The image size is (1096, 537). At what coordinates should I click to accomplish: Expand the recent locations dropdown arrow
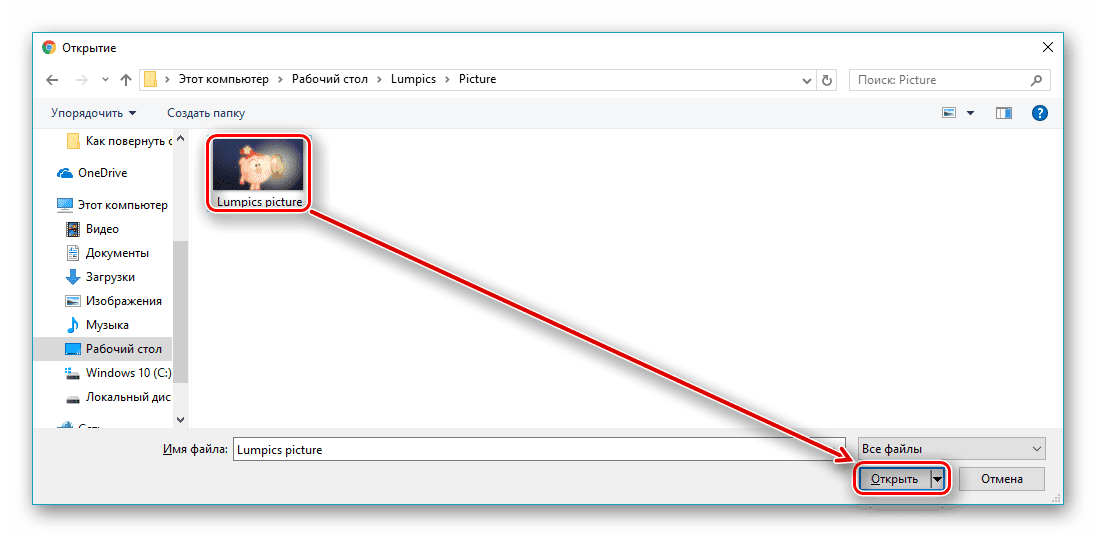pyautogui.click(x=106, y=80)
